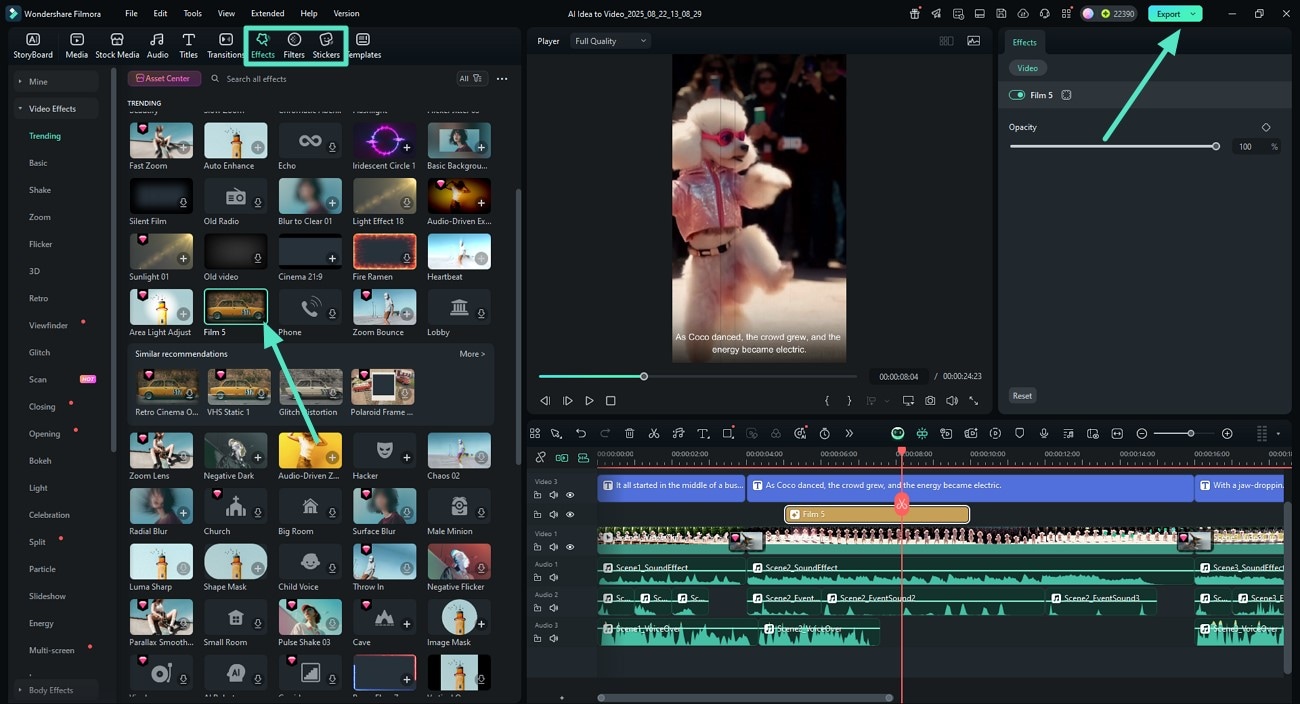Expand more timeline tools chevron
1300x704 pixels.
[849, 433]
